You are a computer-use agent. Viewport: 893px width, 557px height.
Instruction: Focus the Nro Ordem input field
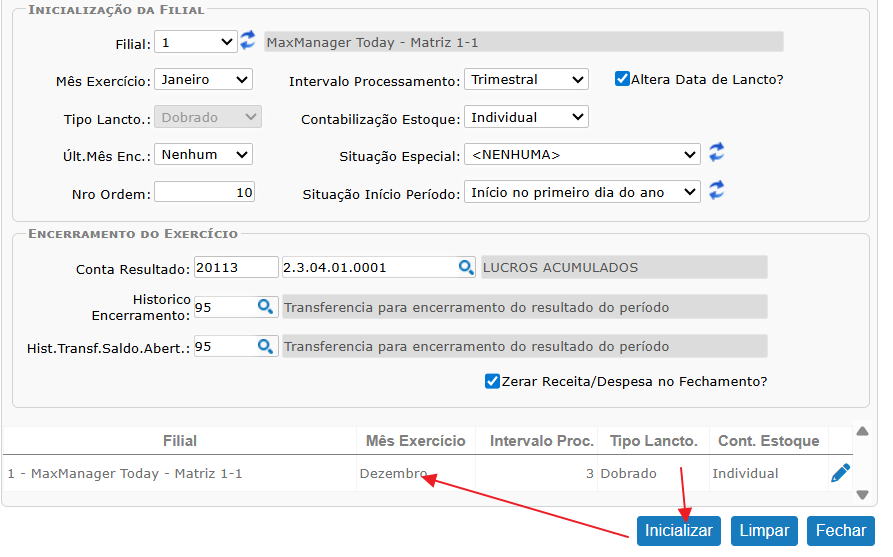(205, 192)
